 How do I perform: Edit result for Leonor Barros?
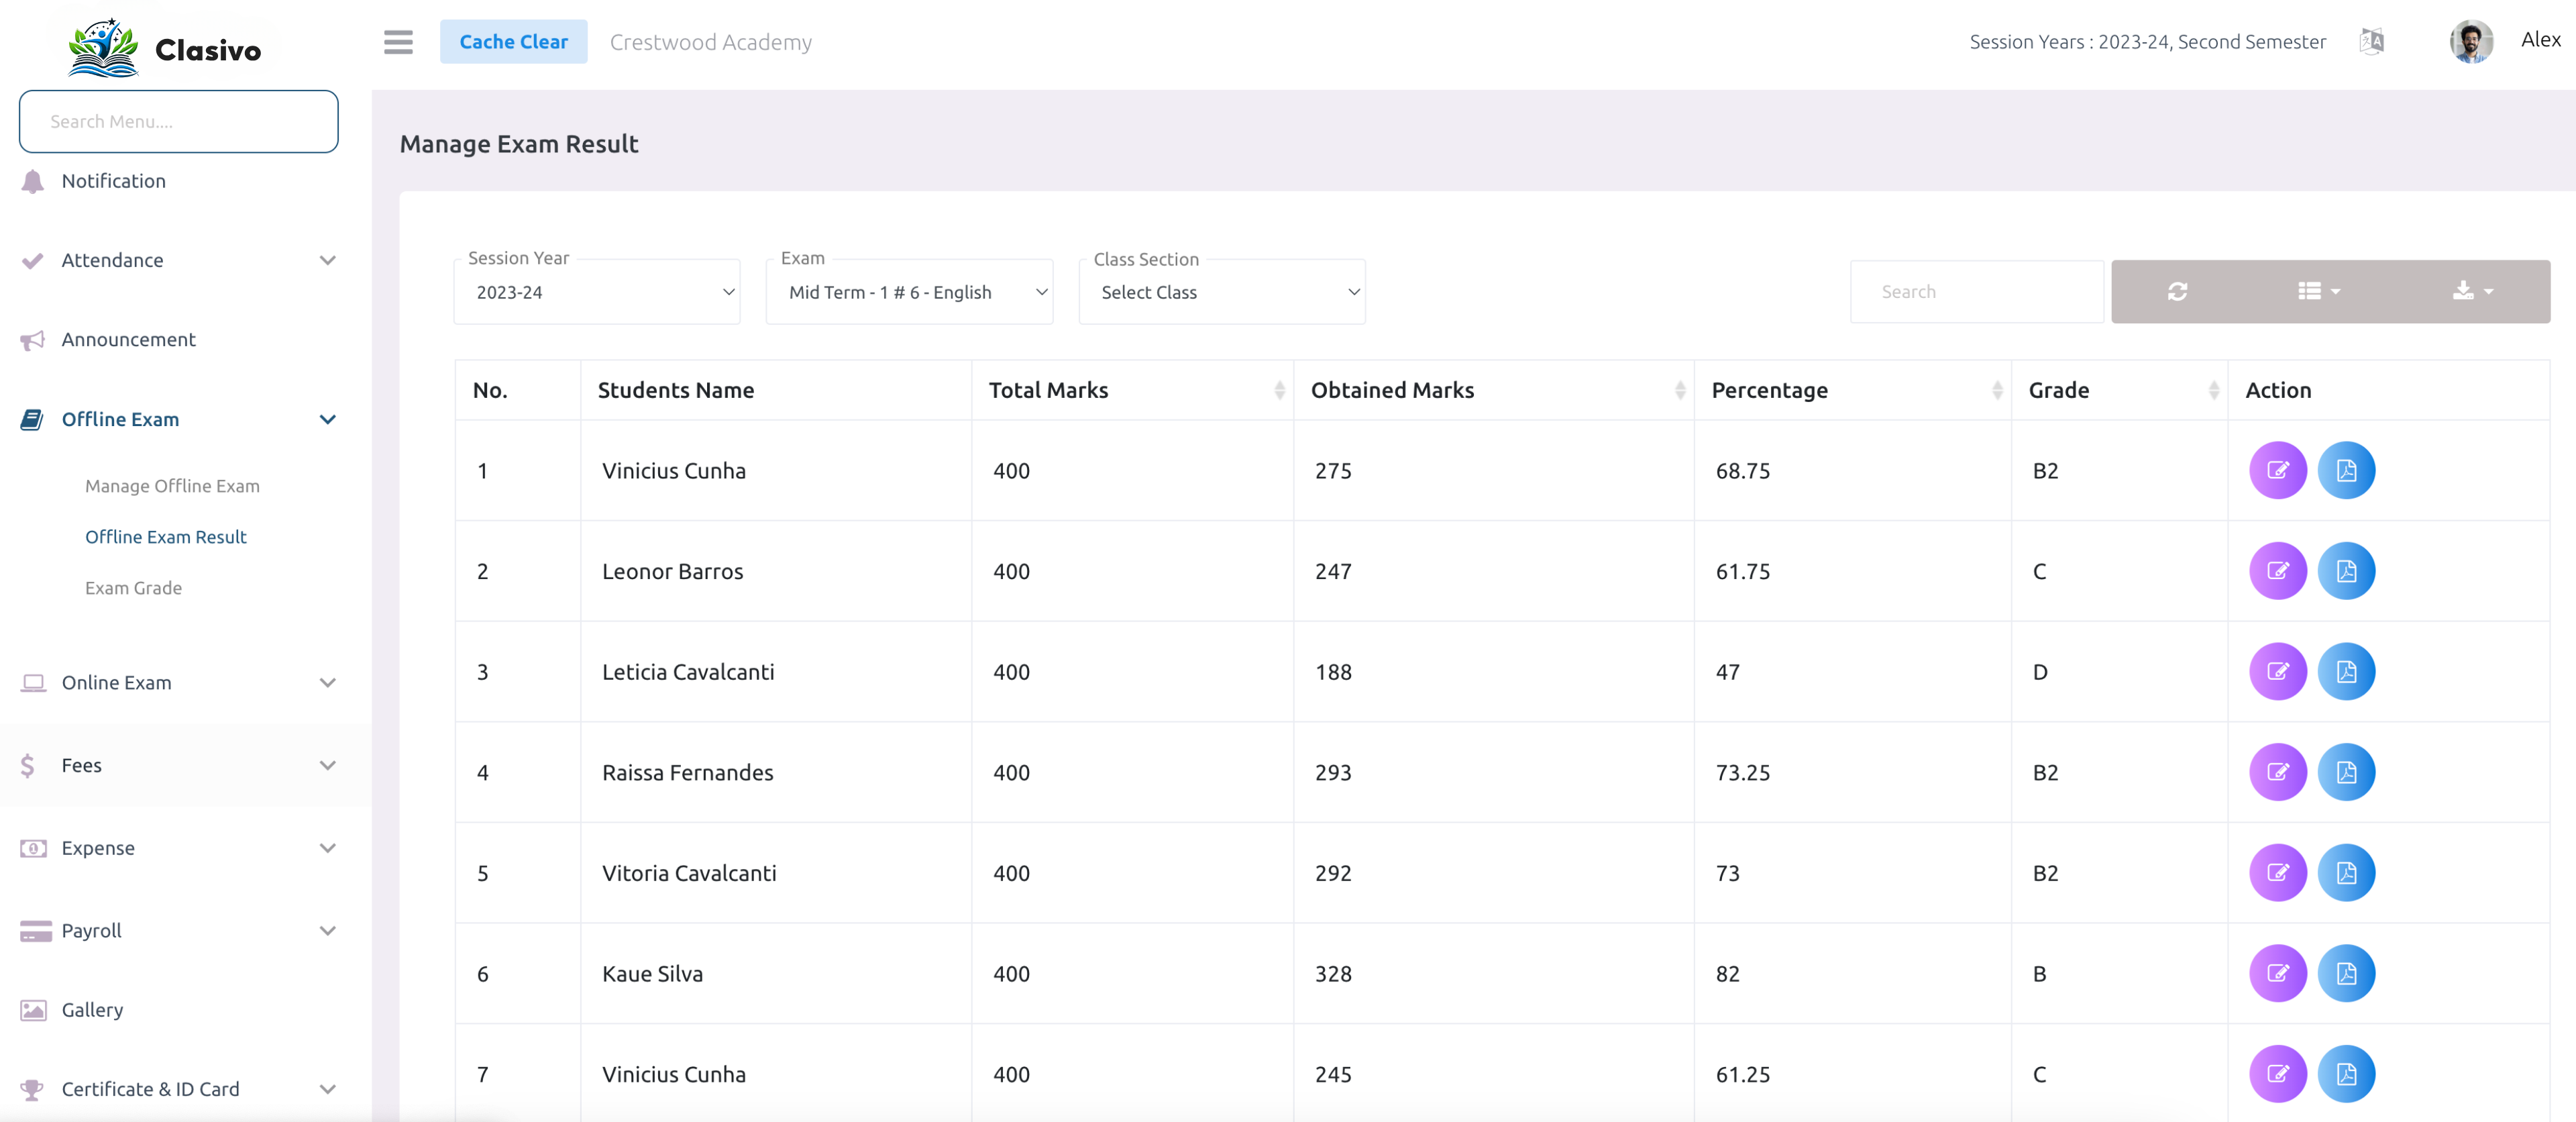pos(2277,571)
